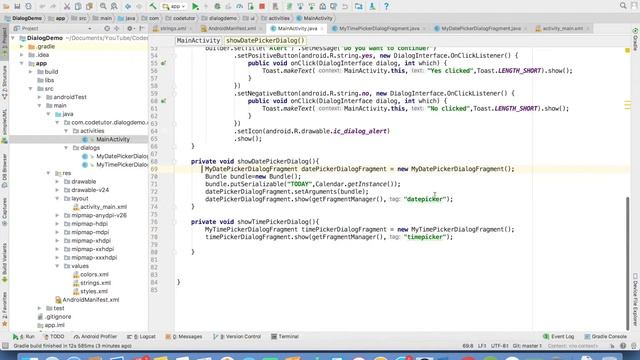Click the codetutor breadcrumb in navigation bar
Image resolution: width=640 pixels, height=360 pixels.
pos(180,18)
